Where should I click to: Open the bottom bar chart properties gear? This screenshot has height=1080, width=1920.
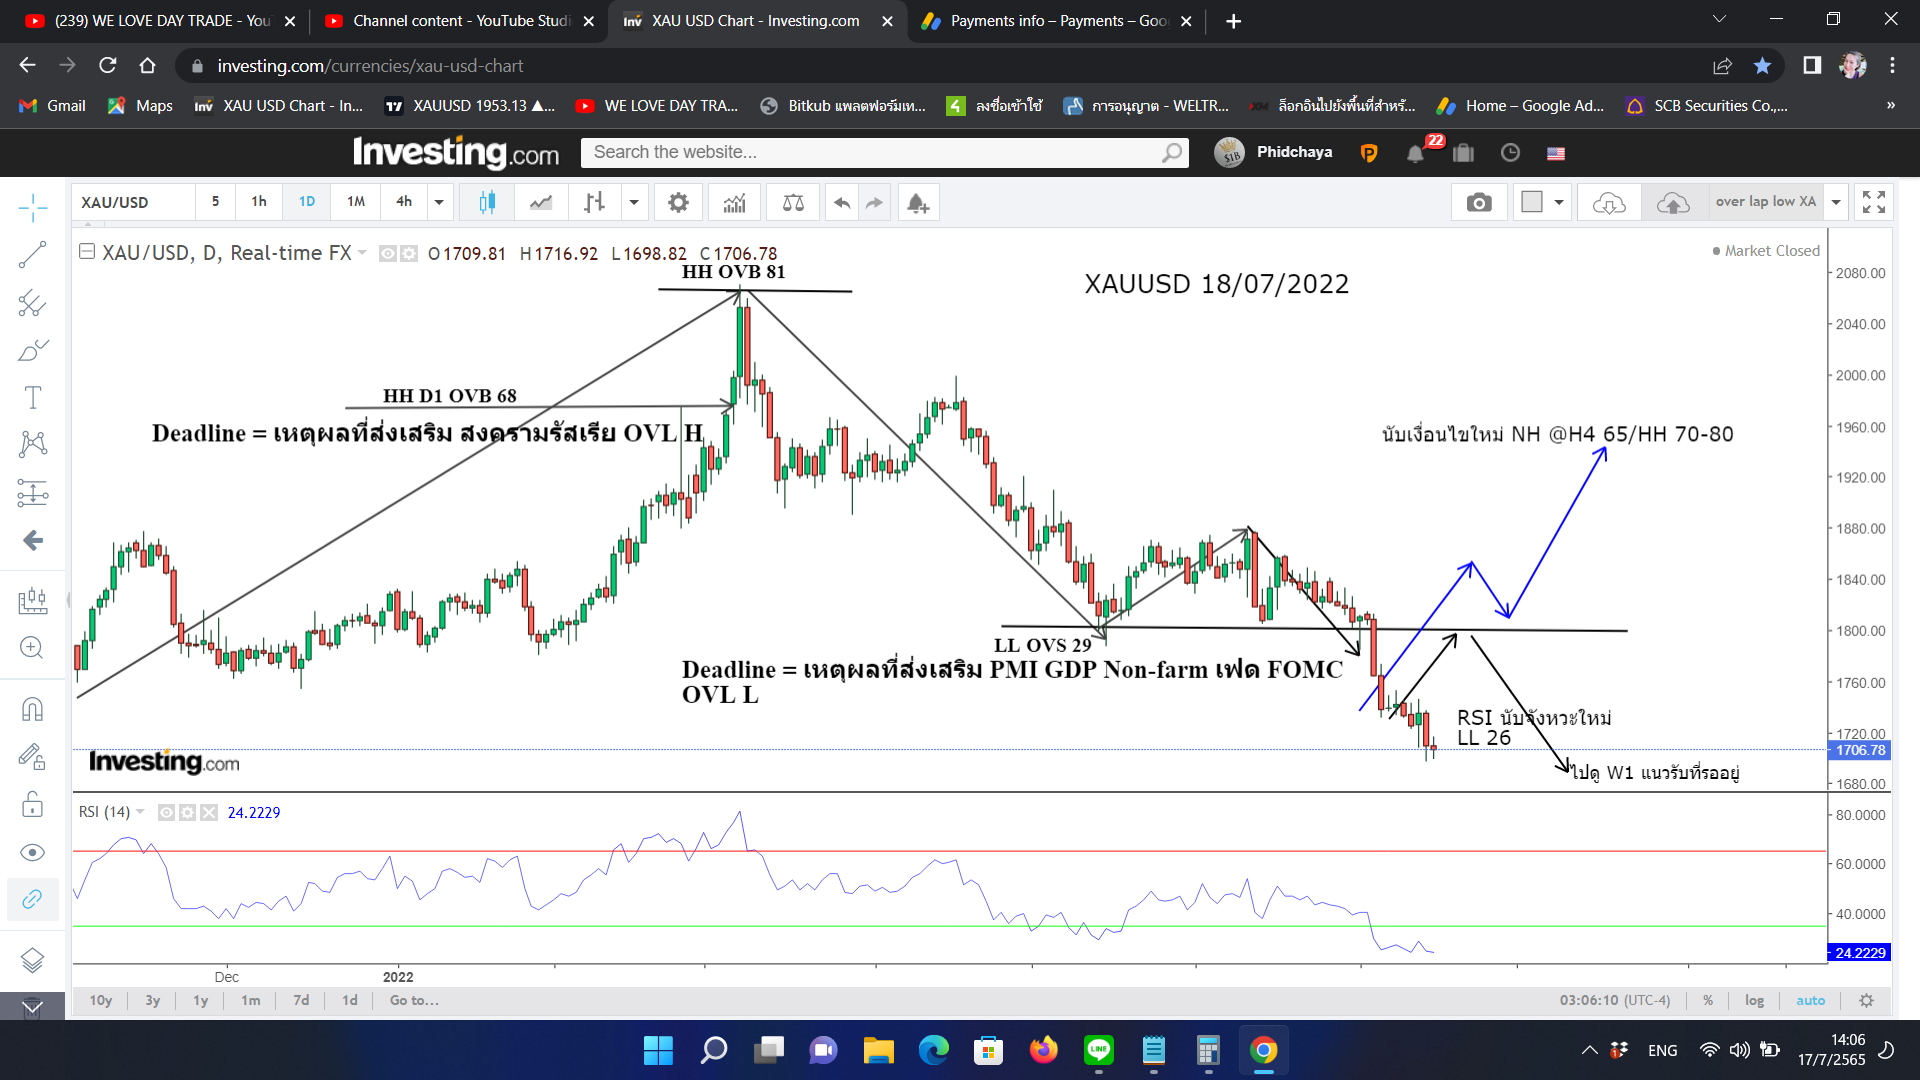click(x=1866, y=1001)
